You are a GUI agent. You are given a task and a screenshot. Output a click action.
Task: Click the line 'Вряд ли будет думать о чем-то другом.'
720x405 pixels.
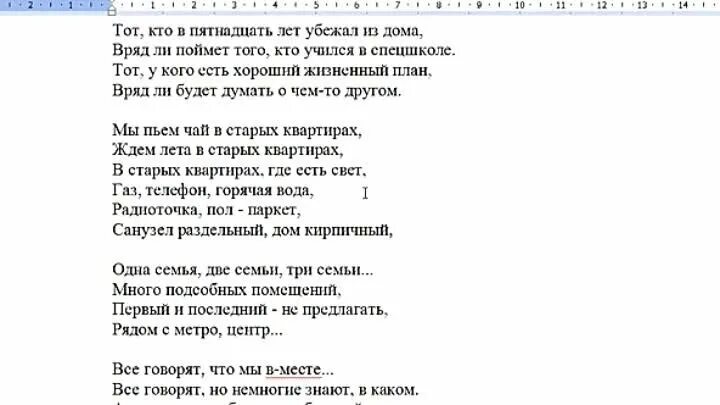257,91
